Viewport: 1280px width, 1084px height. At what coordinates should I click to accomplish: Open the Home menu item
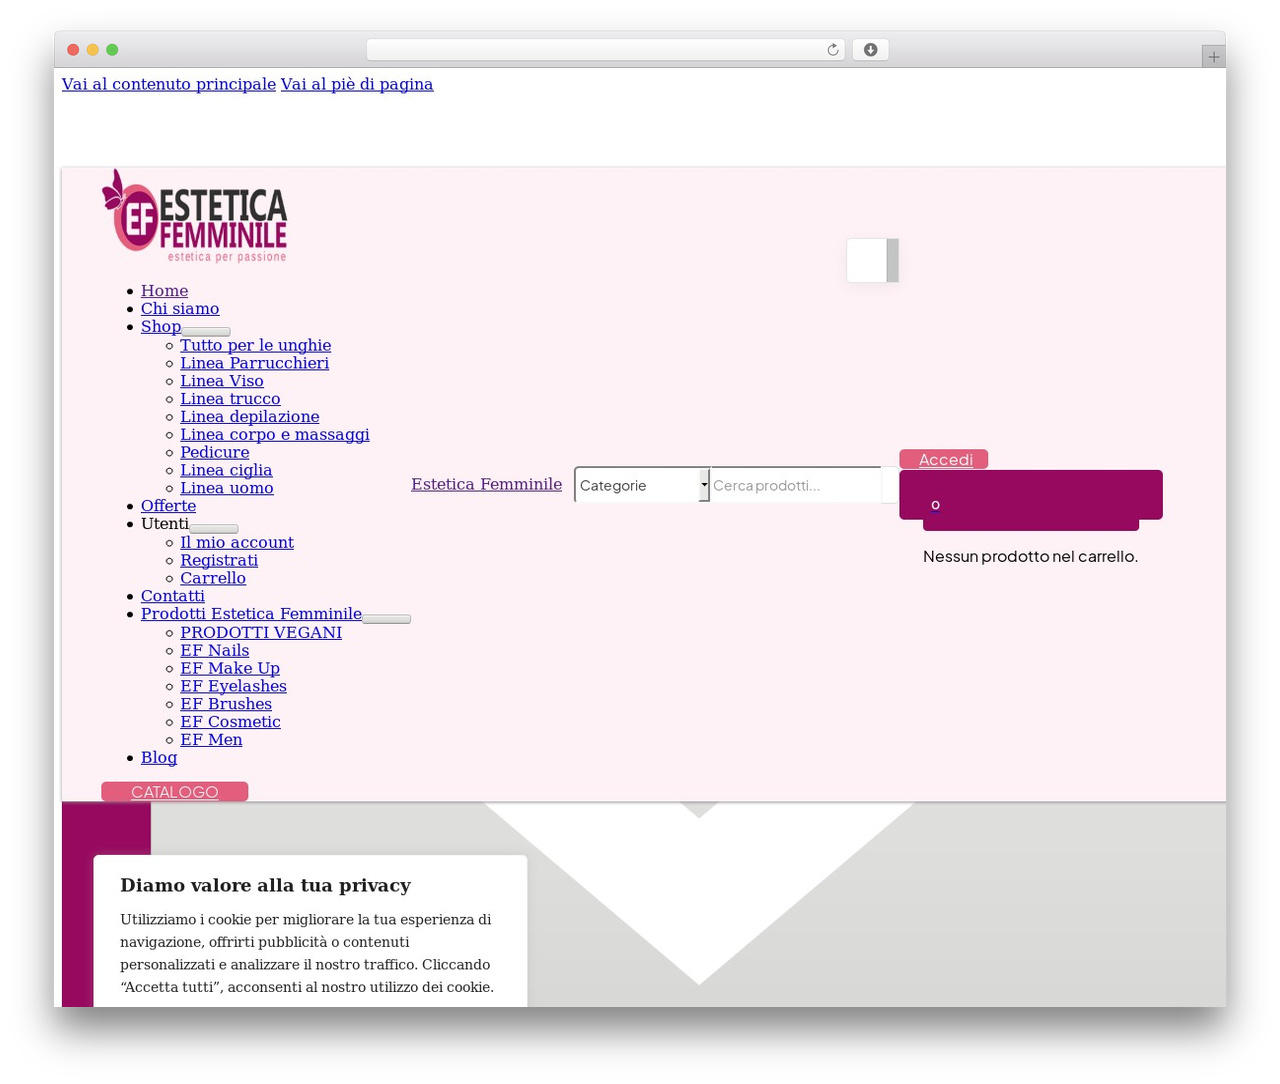[164, 291]
